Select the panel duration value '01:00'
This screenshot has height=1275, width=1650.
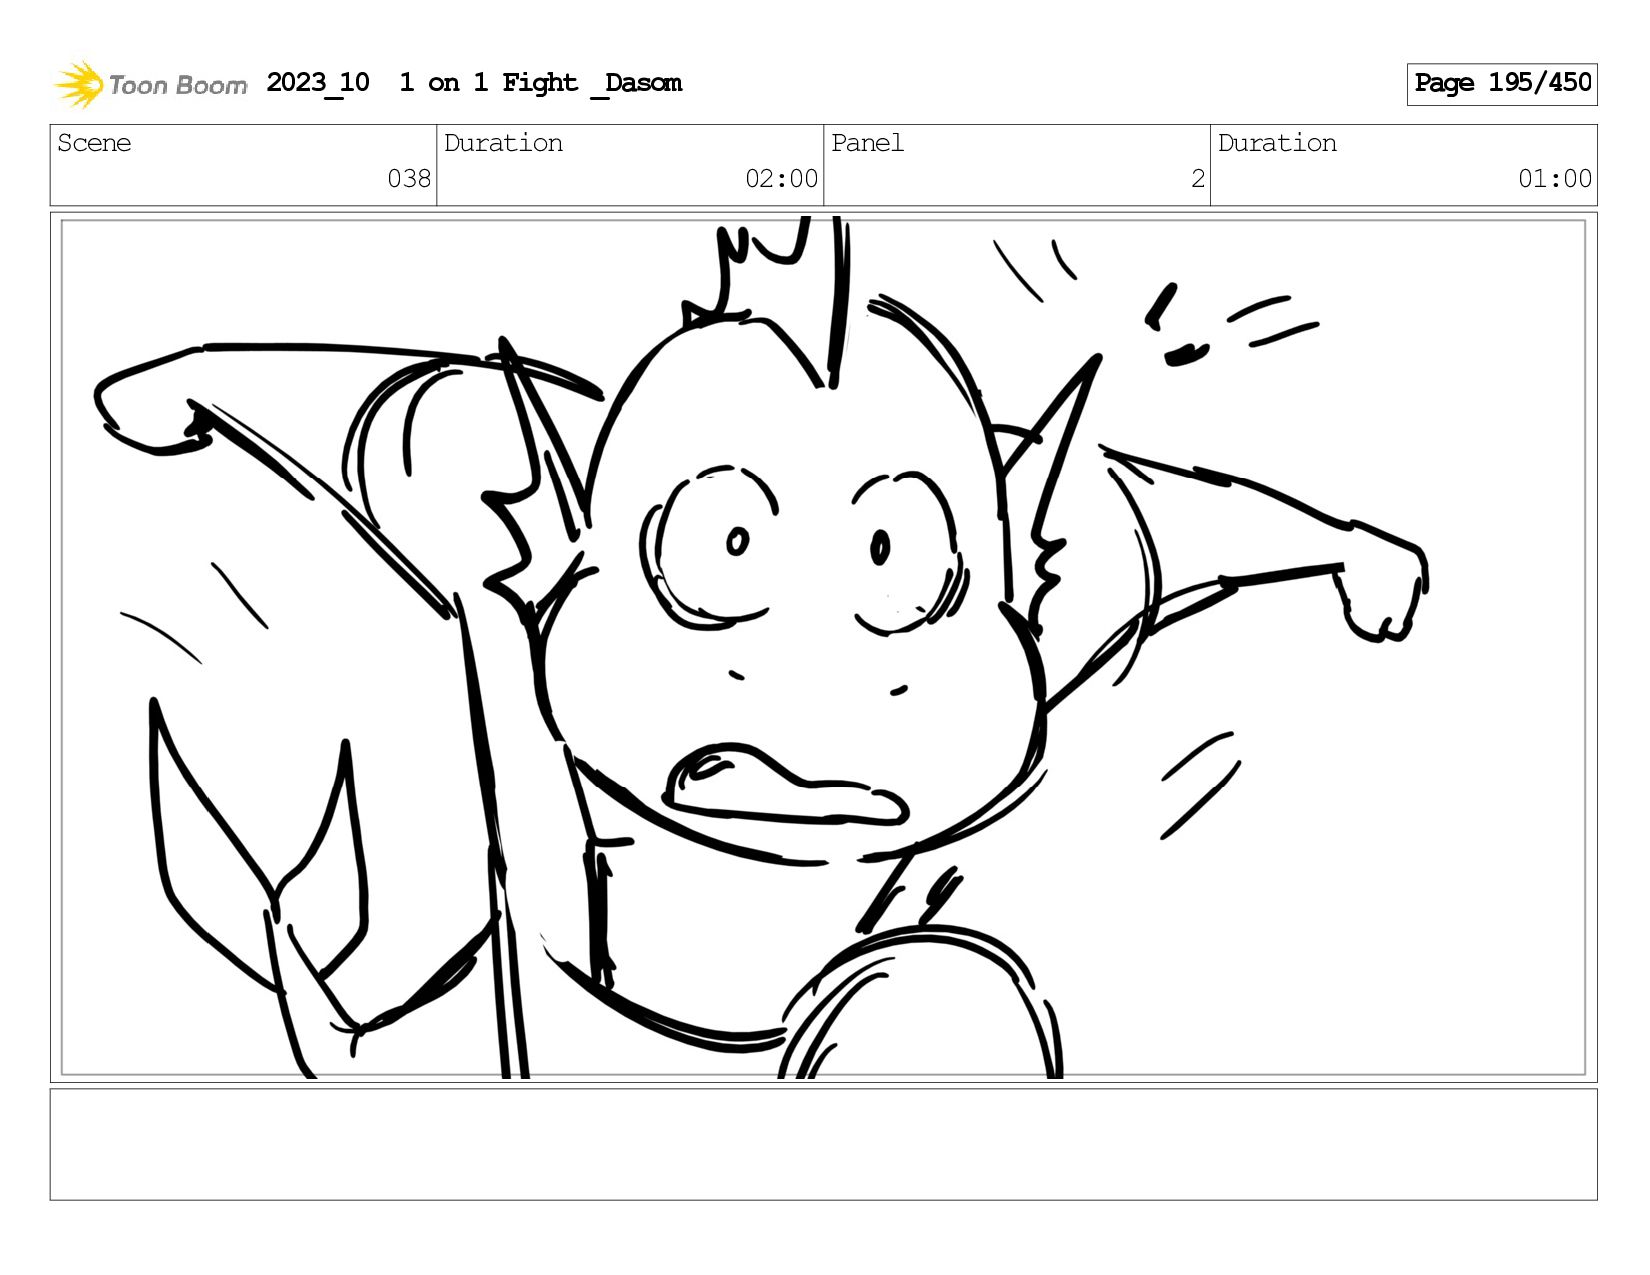tap(1555, 179)
